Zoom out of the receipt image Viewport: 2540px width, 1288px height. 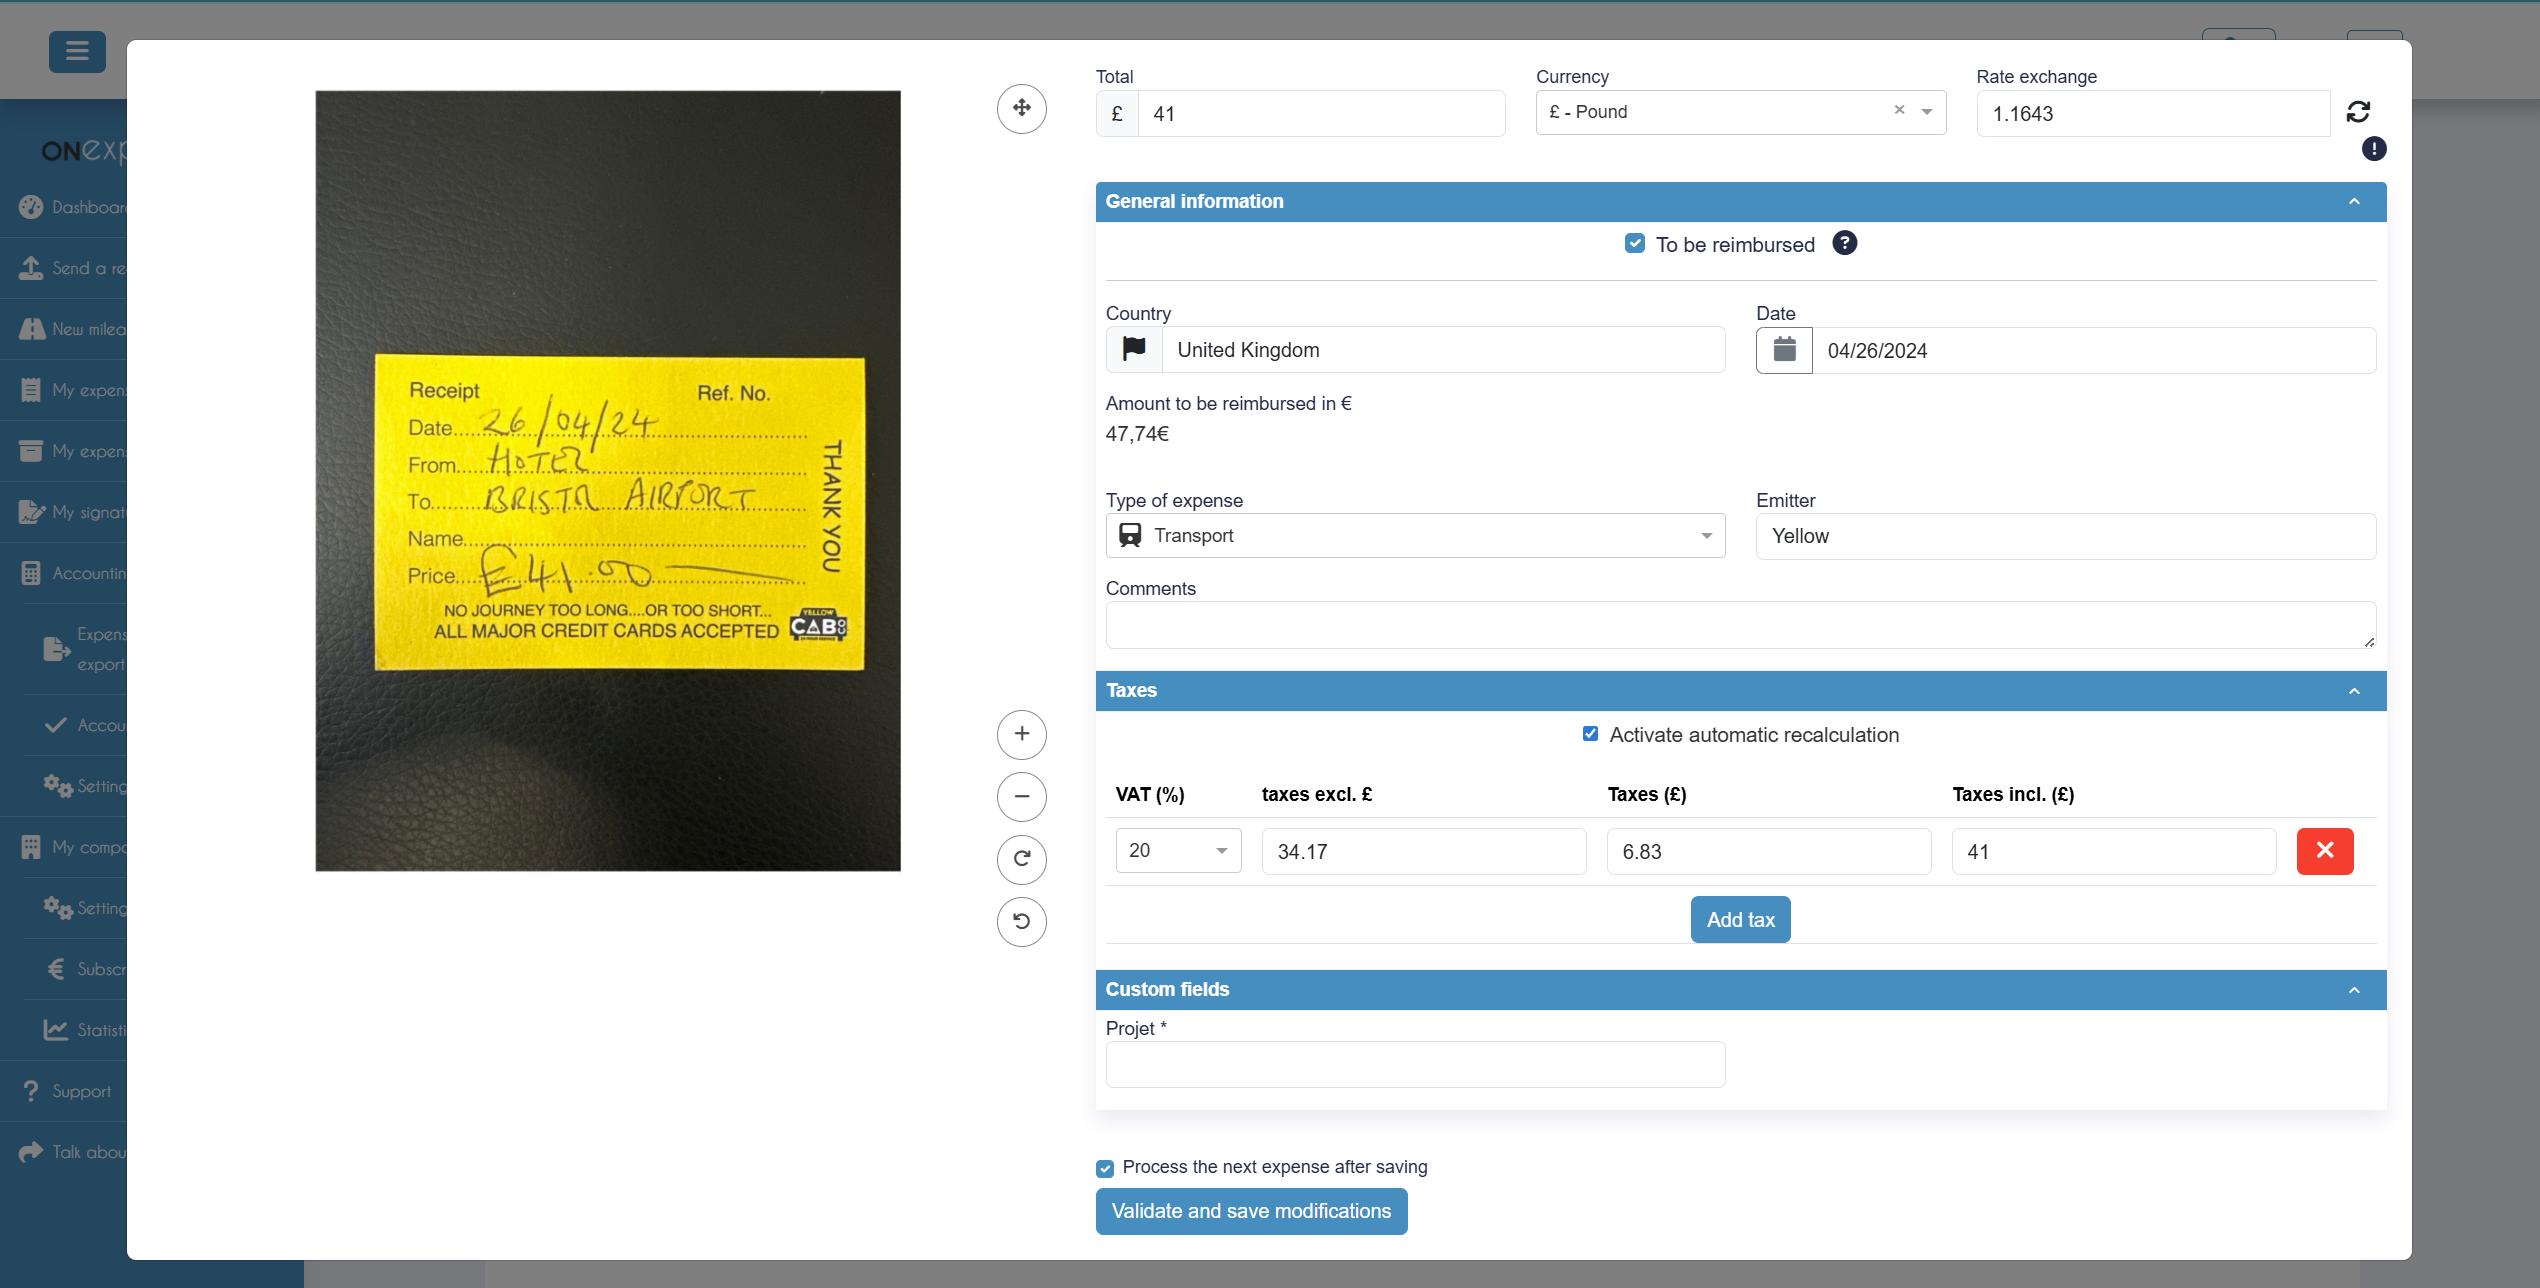point(1021,797)
